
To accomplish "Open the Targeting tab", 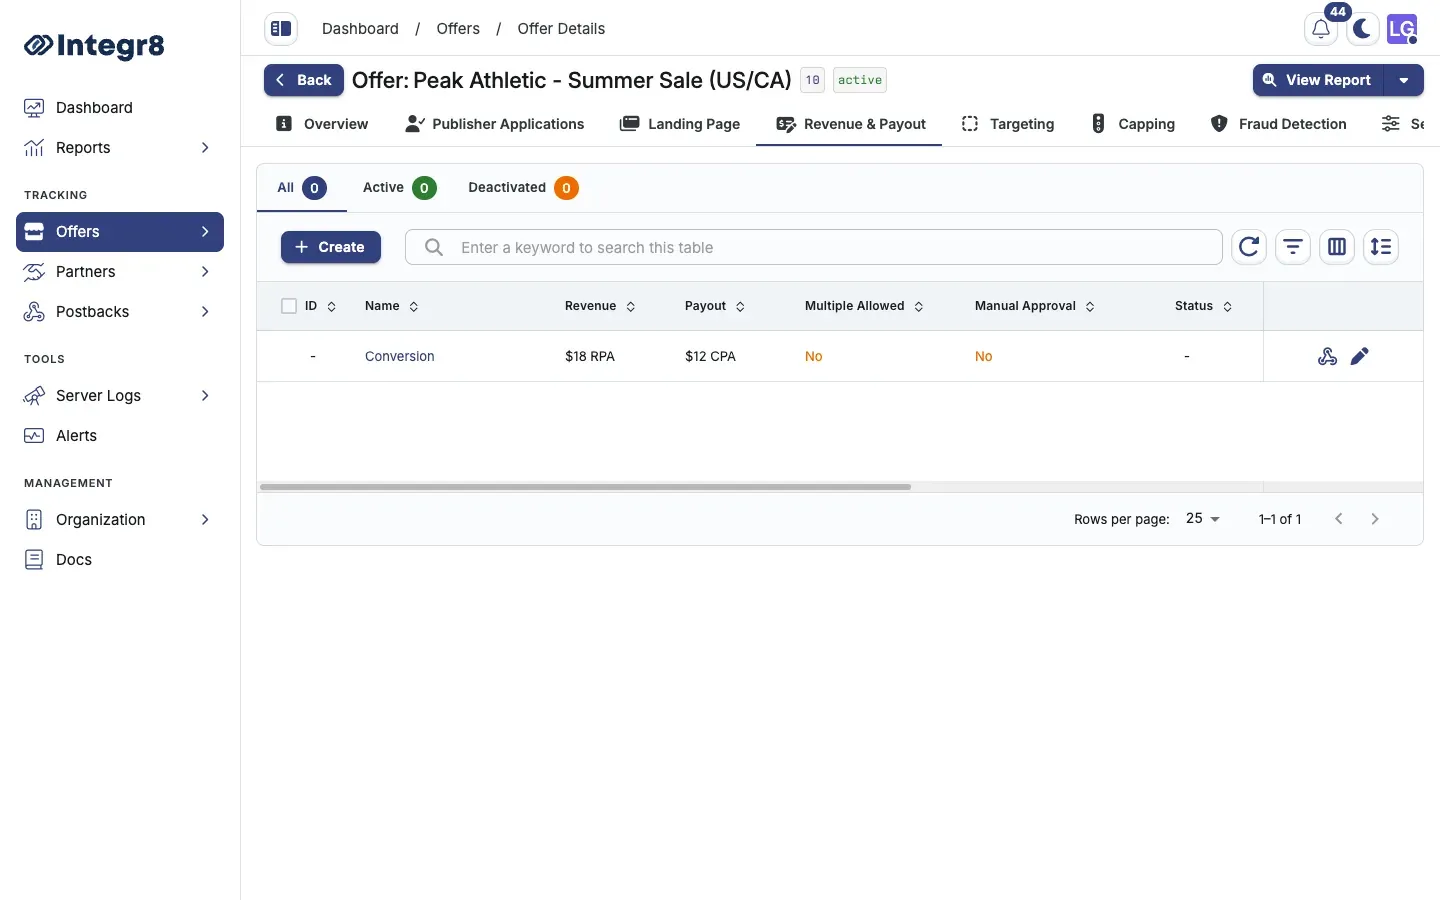I will point(1008,124).
